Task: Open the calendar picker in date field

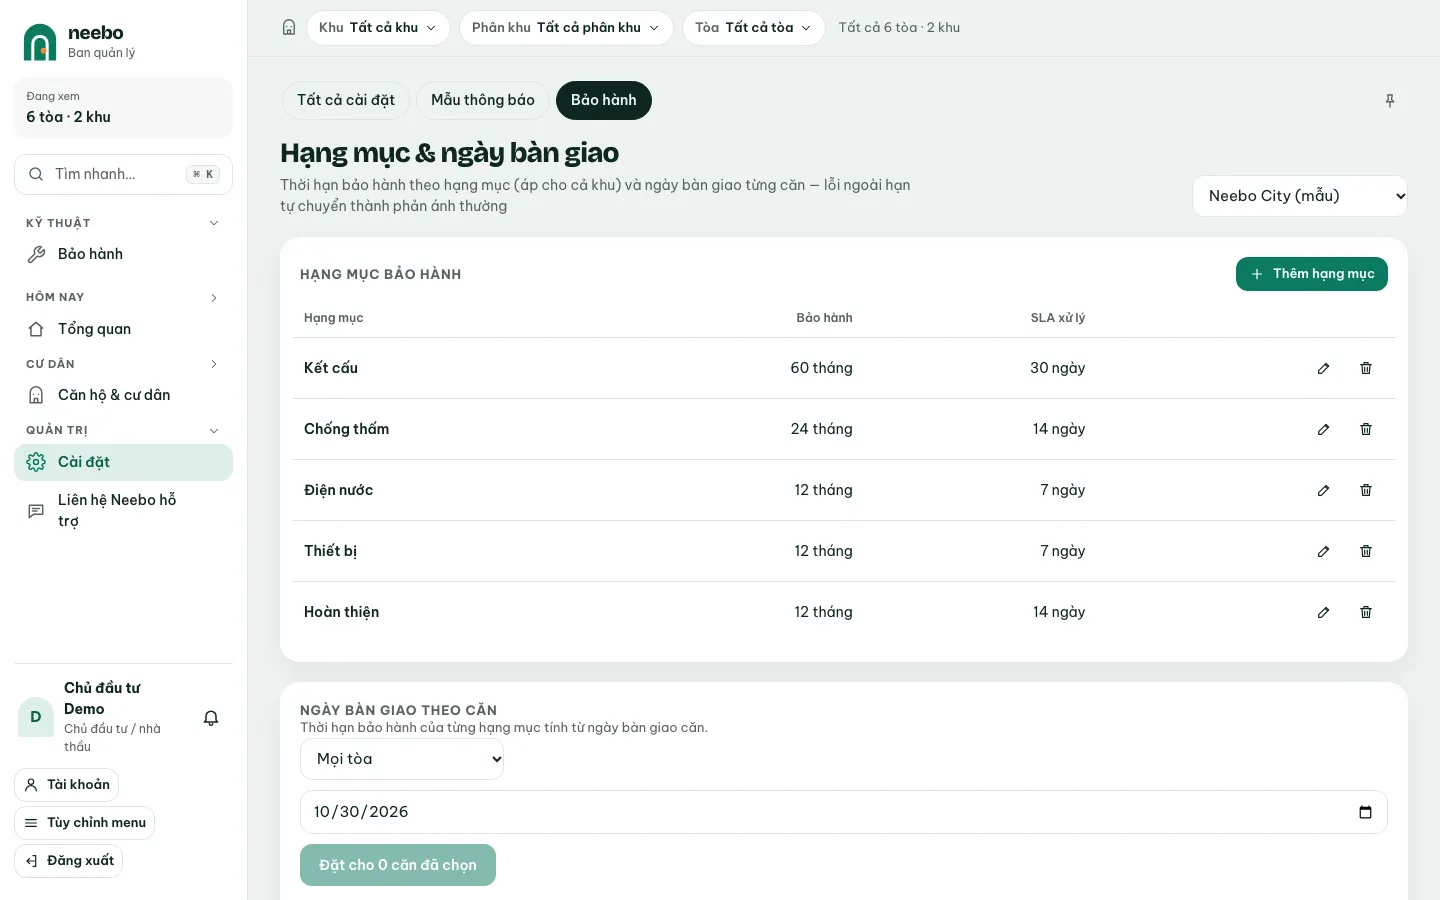Action: coord(1365,812)
